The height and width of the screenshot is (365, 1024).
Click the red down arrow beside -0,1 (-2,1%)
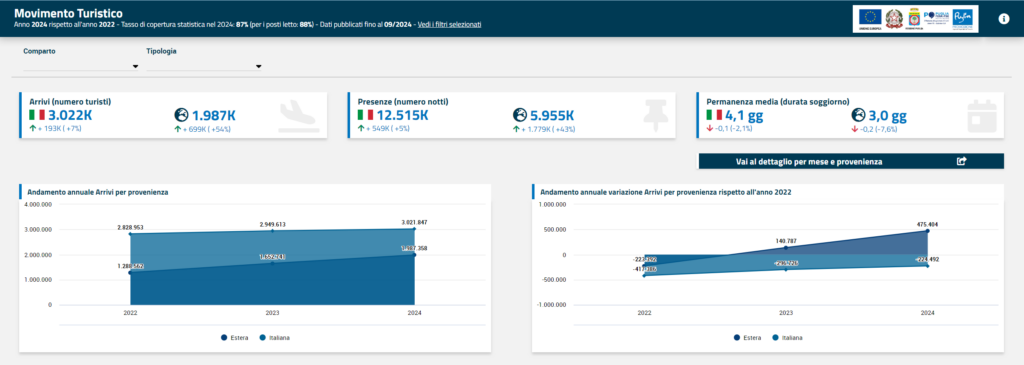tap(710, 129)
